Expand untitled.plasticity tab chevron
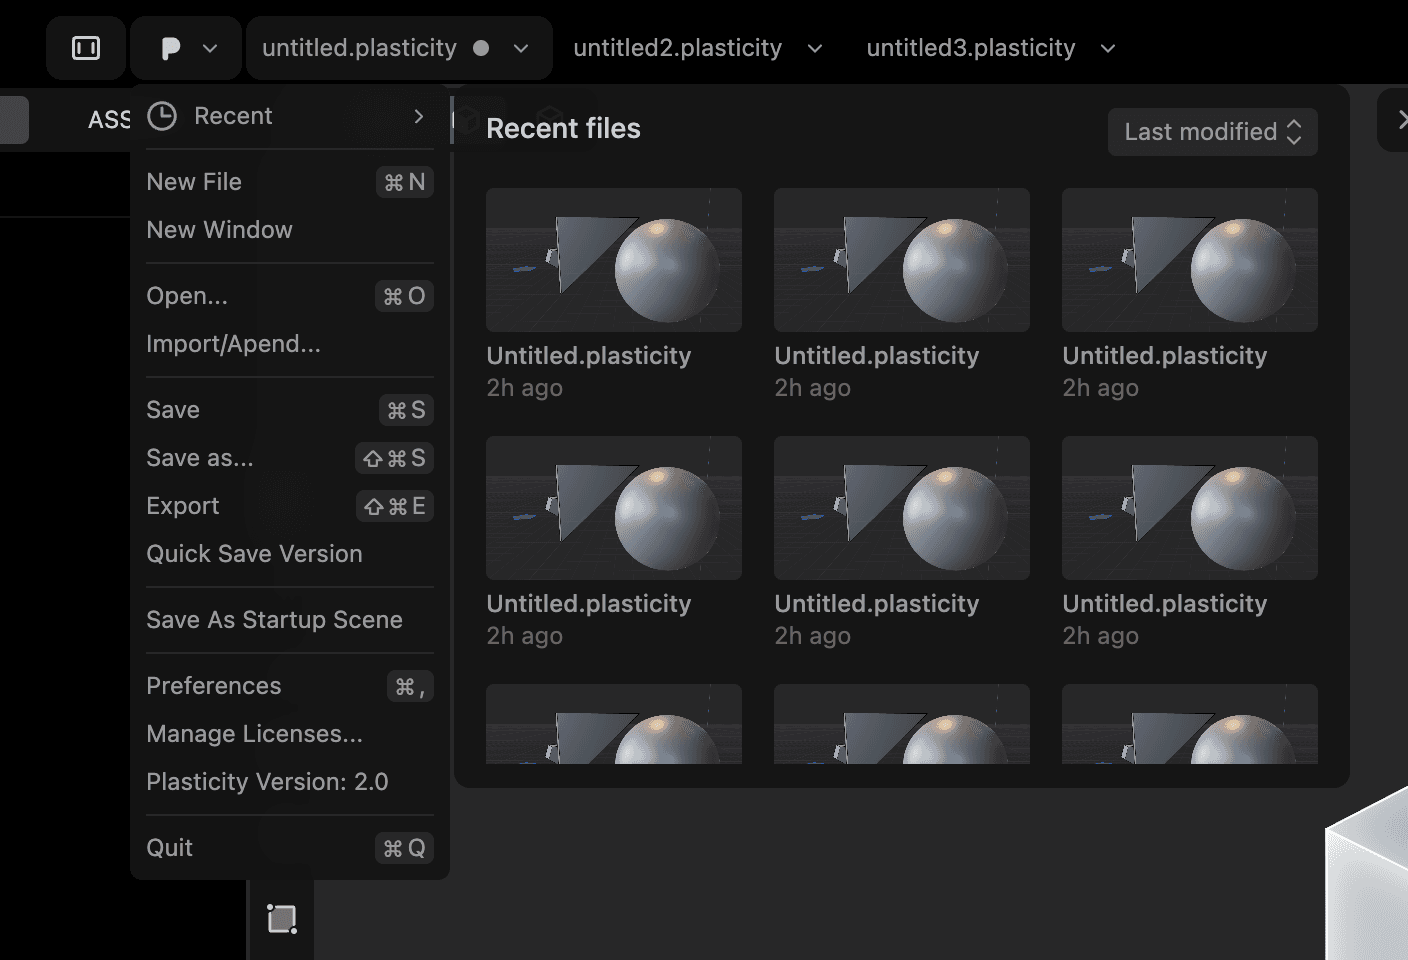The image size is (1408, 960). [x=521, y=48]
